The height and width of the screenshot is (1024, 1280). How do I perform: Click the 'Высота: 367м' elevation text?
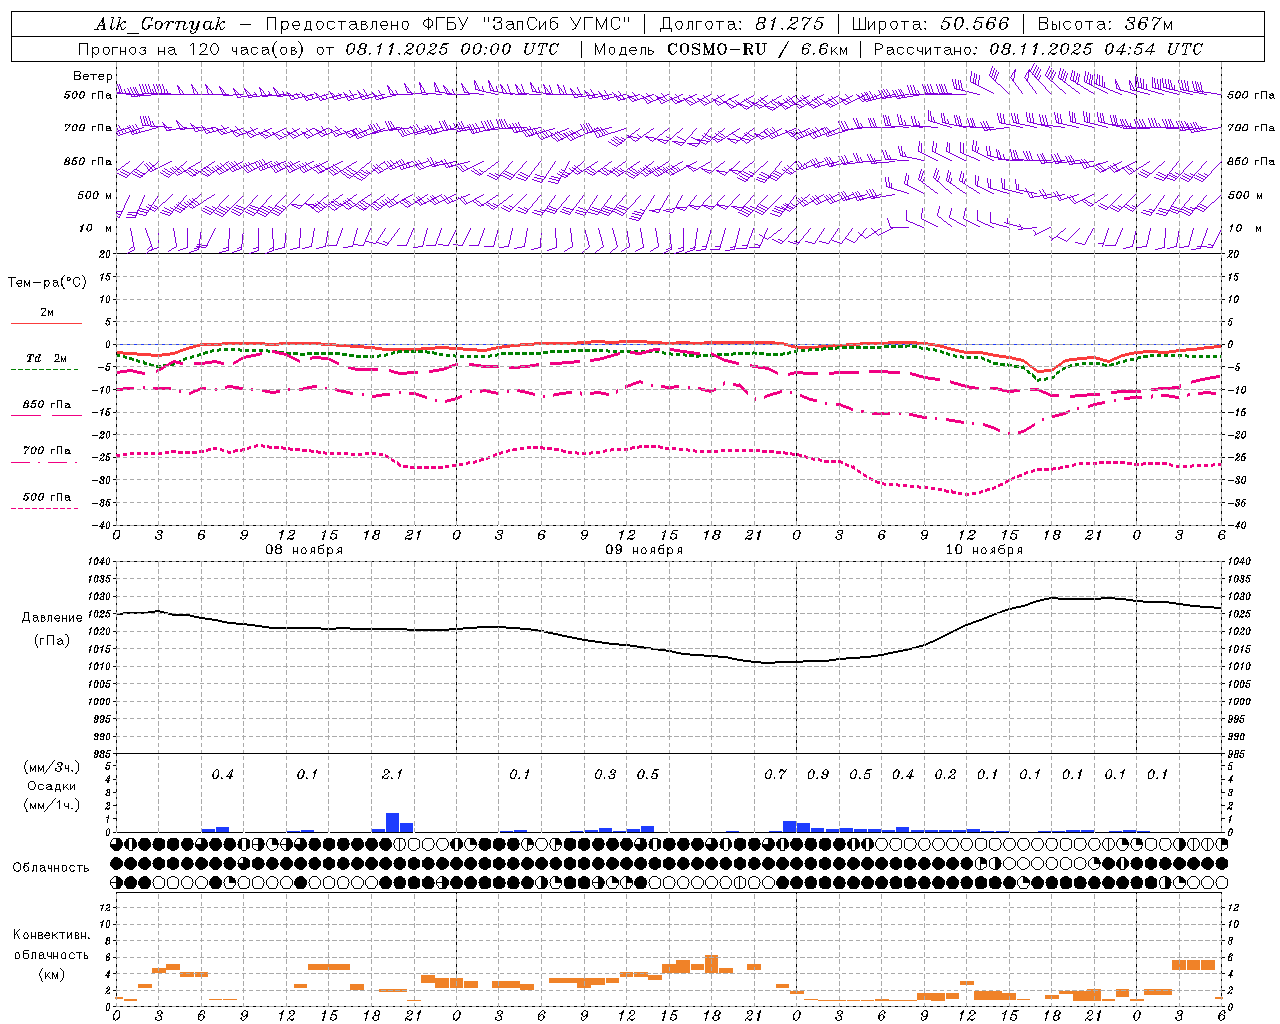click(x=1105, y=24)
